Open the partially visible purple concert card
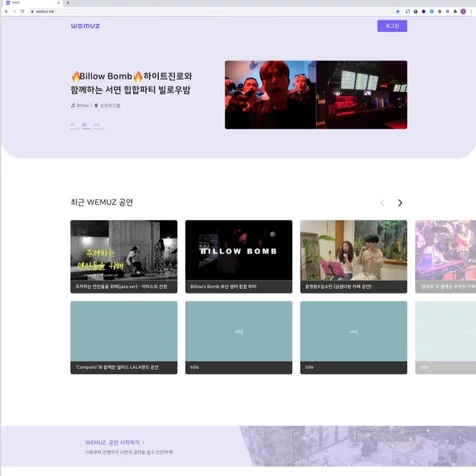This screenshot has width=476, height=476. 445,256
